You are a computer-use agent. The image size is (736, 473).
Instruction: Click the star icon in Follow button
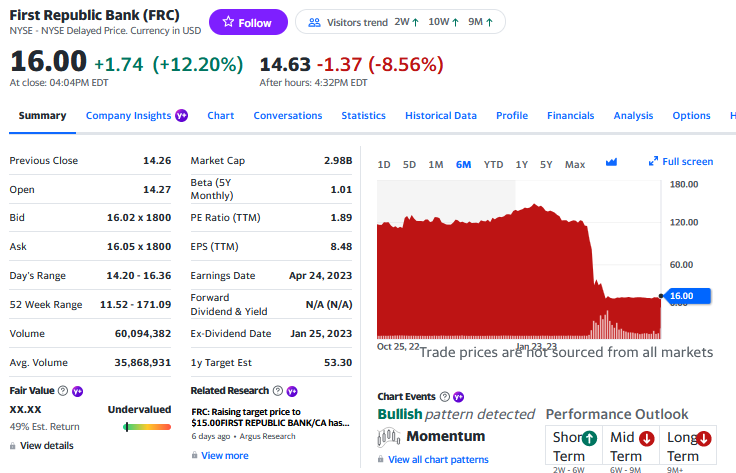pyautogui.click(x=228, y=22)
